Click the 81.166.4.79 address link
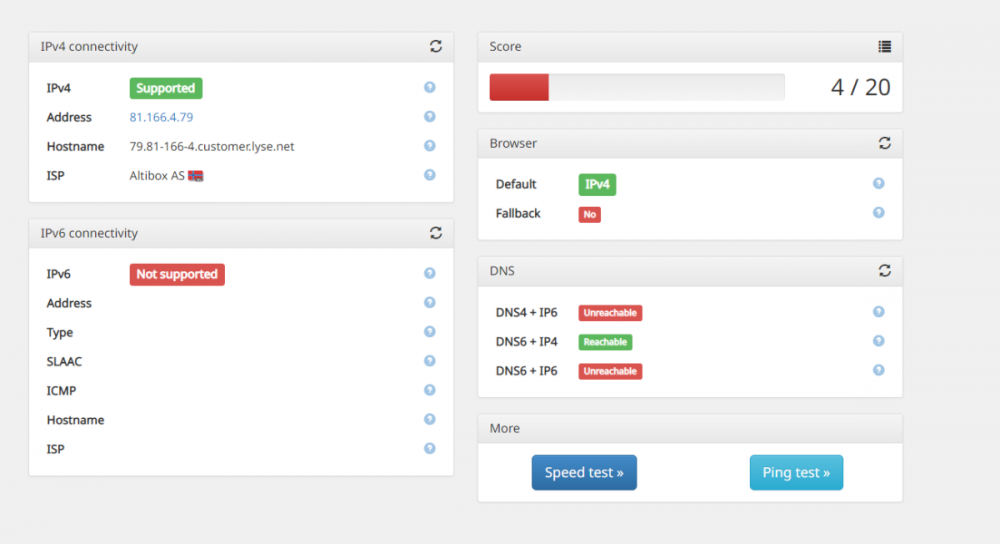The height and width of the screenshot is (544, 1000). coord(161,117)
